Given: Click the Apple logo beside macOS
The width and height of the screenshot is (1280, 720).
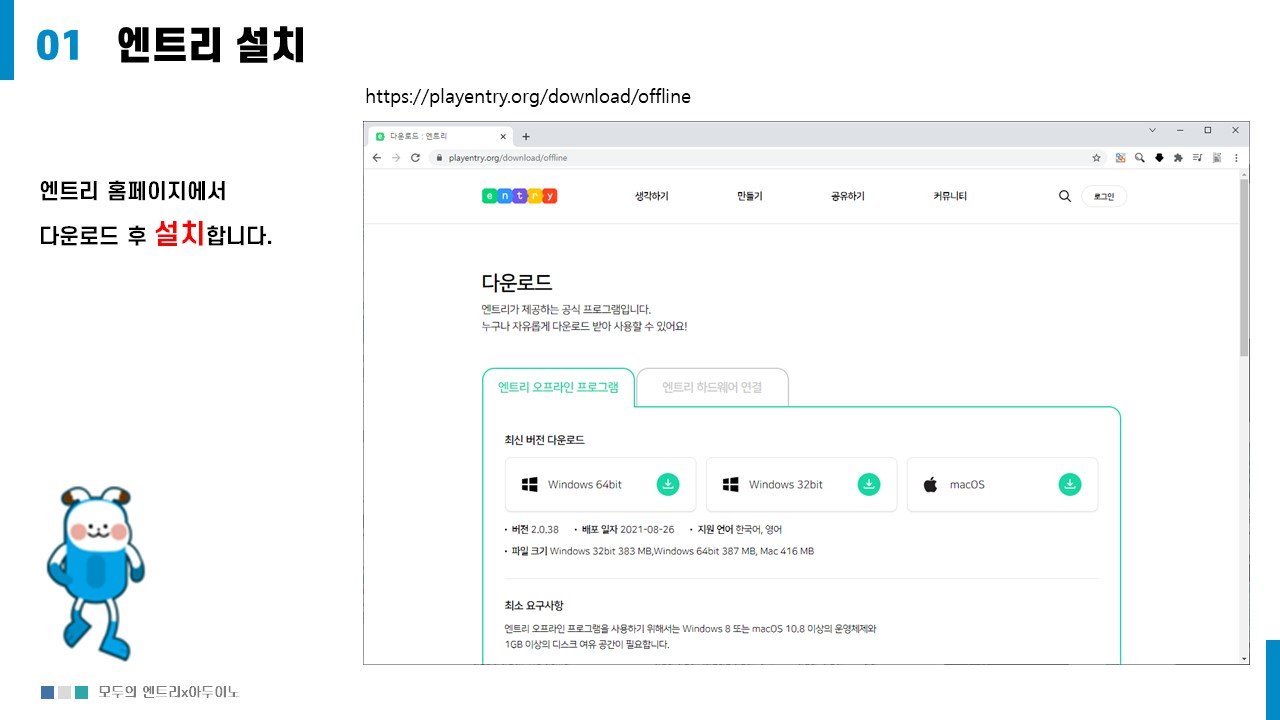Looking at the screenshot, I should pyautogui.click(x=930, y=484).
